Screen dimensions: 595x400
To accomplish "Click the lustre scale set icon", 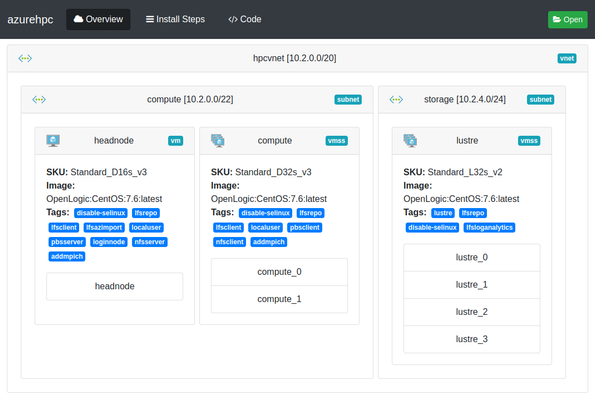I will (410, 141).
